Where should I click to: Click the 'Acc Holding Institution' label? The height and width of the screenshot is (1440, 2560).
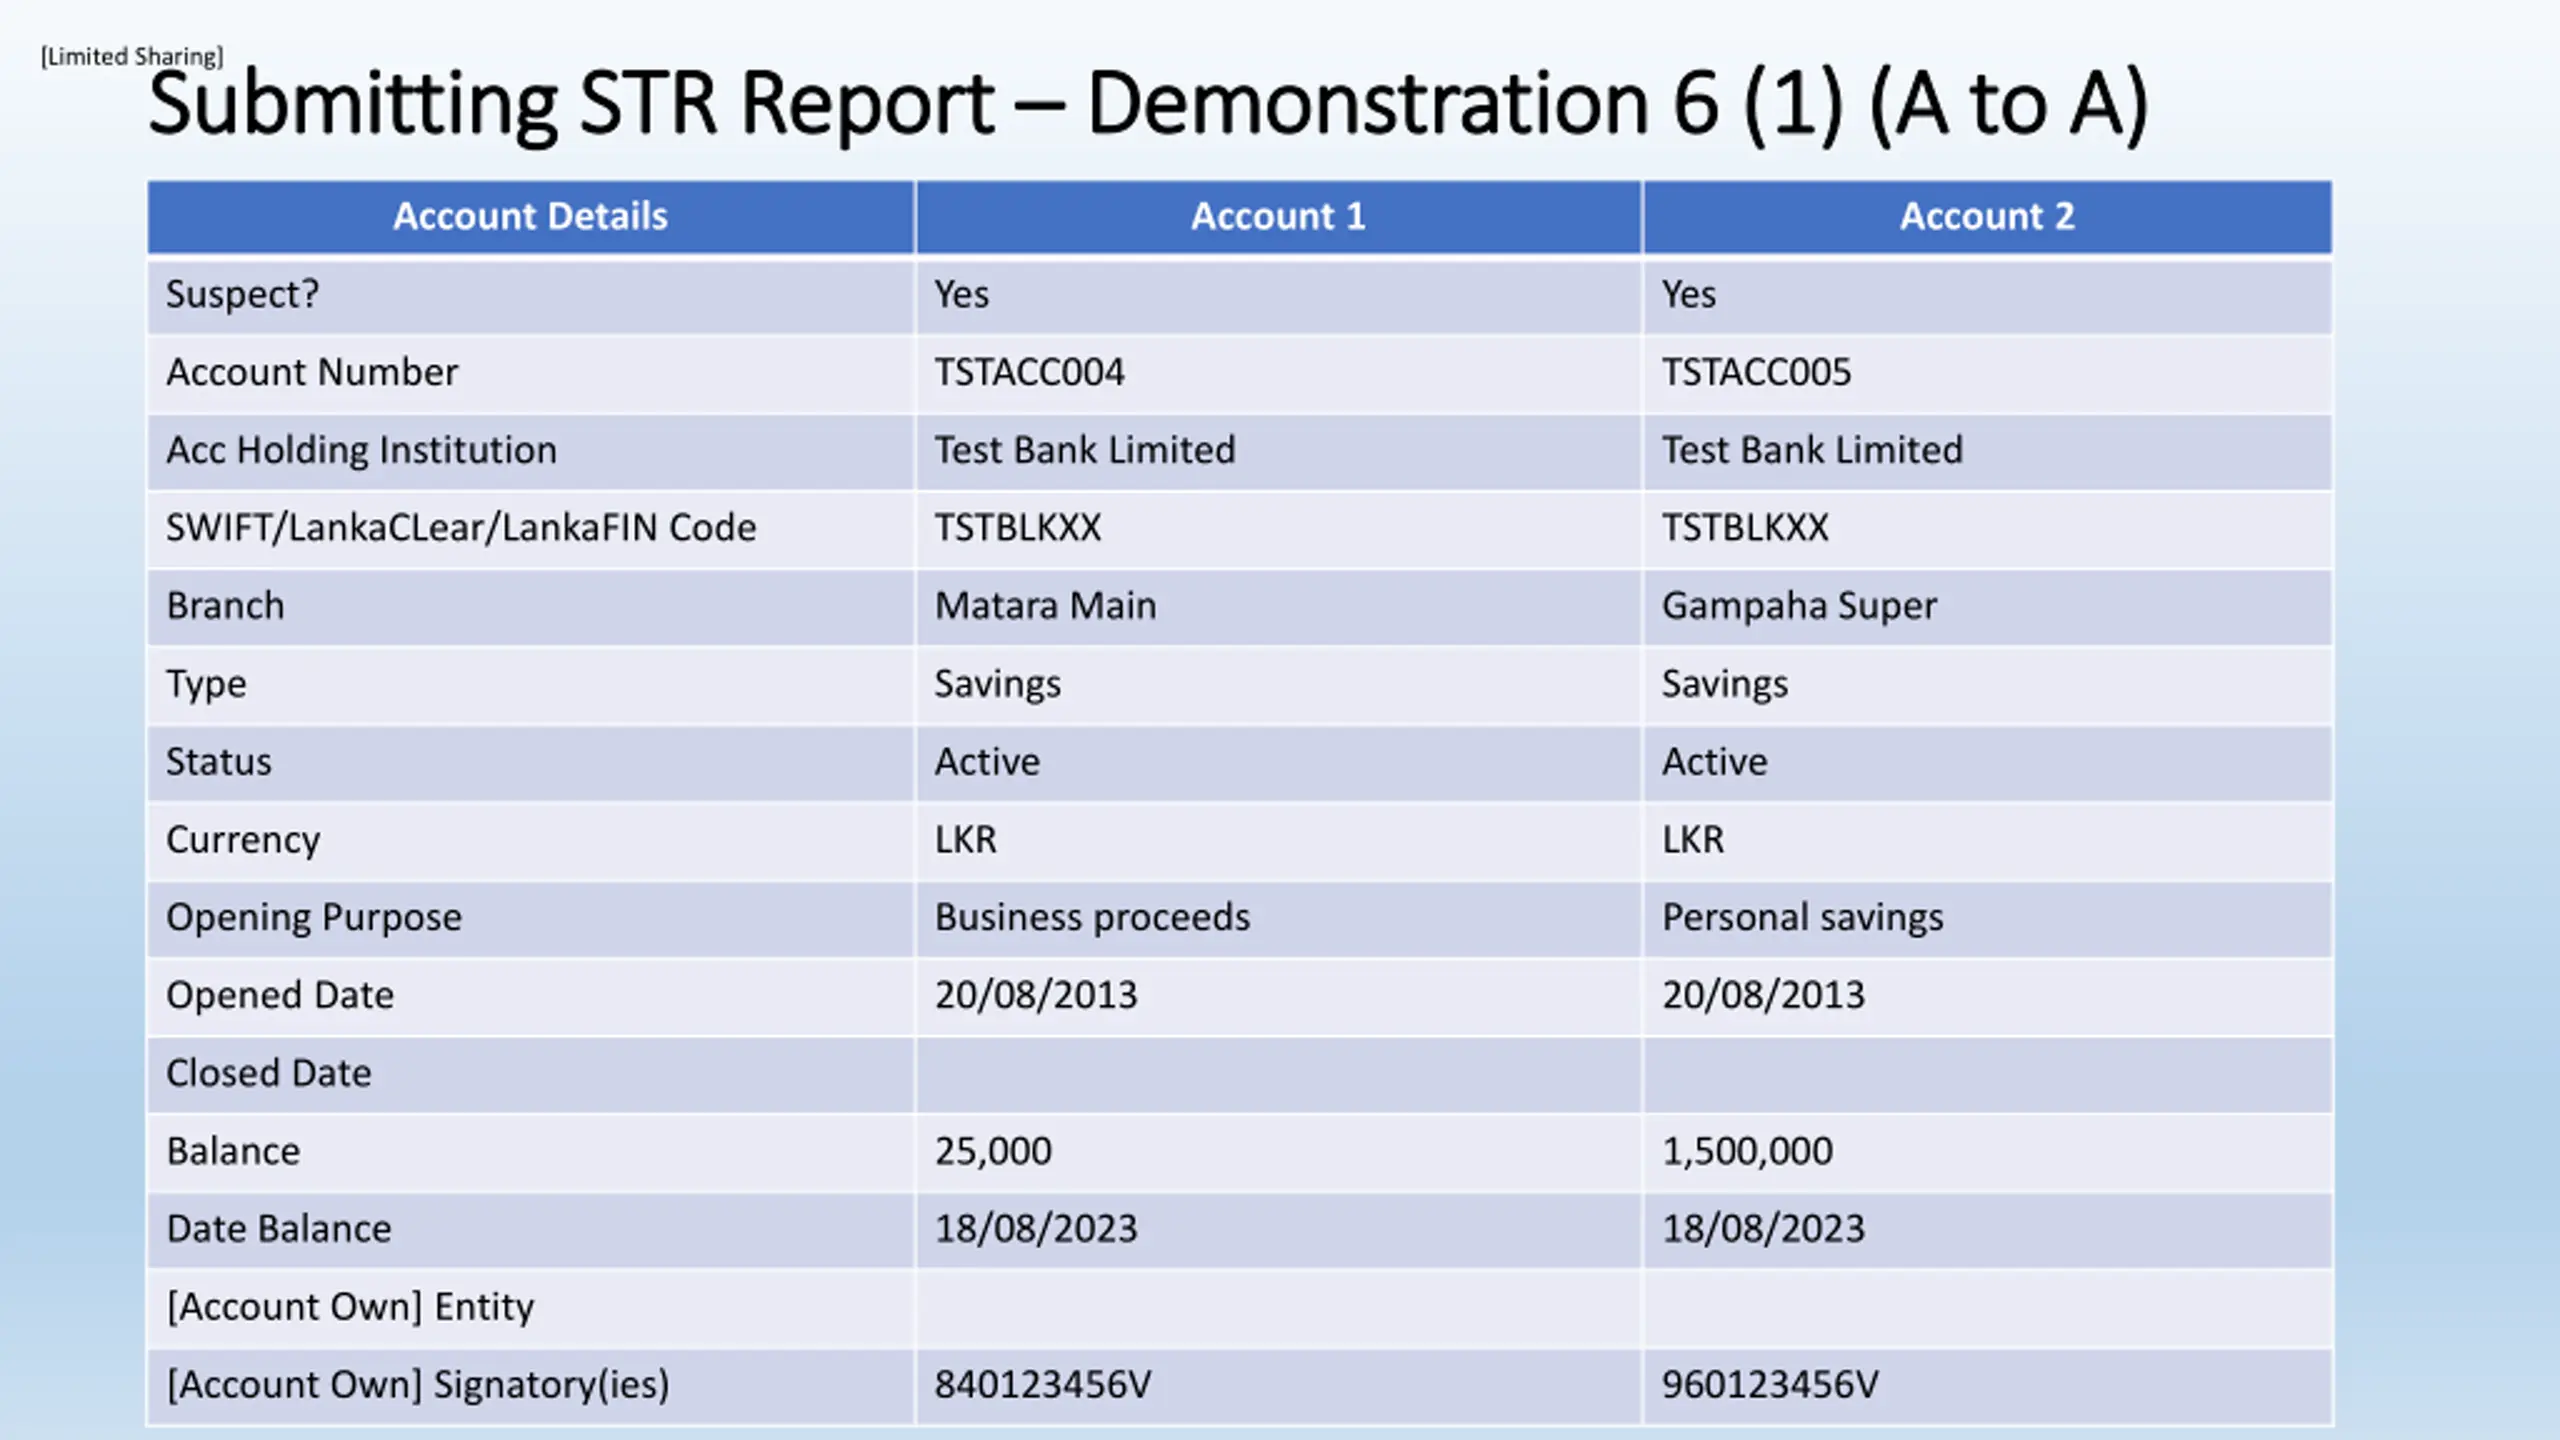tap(361, 450)
